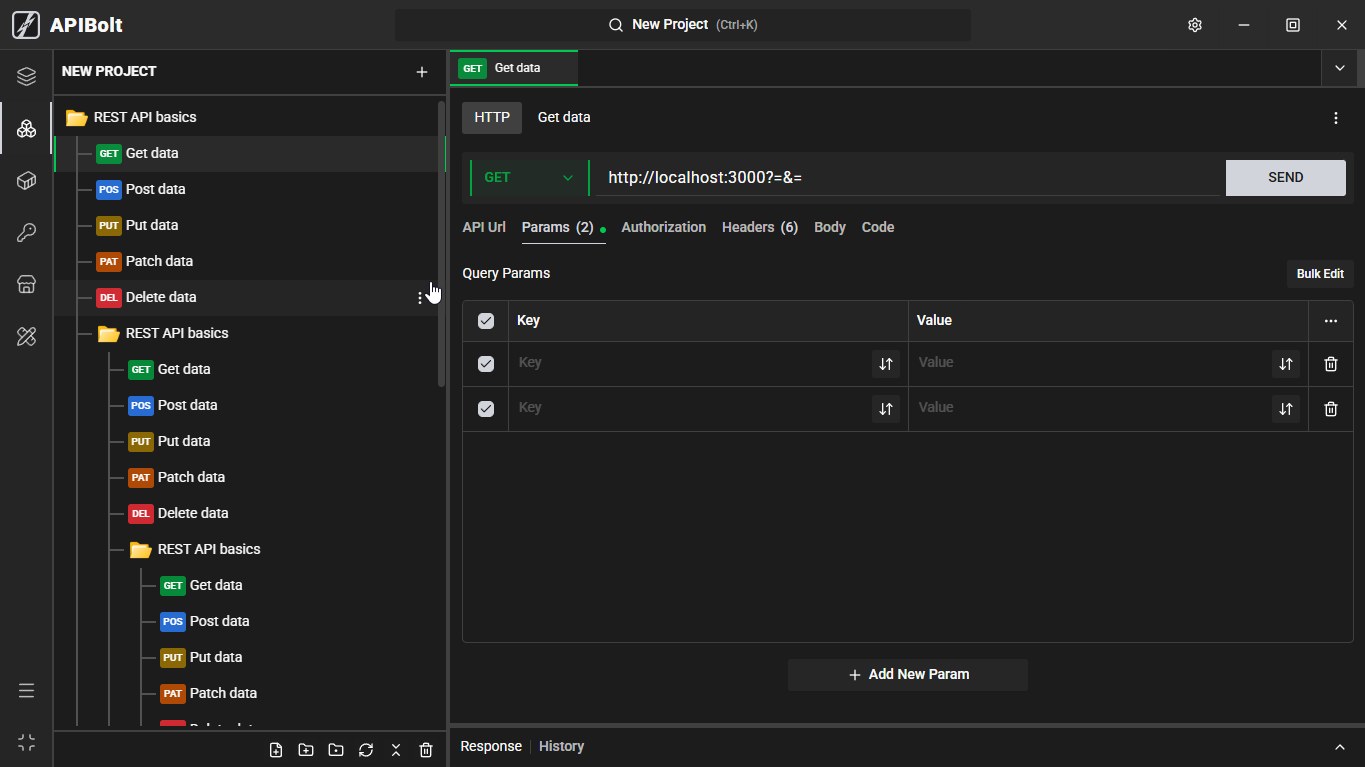Add a new item with plus icon beside NEW PROJECT
Screen dimensions: 1365x767
click(422, 72)
